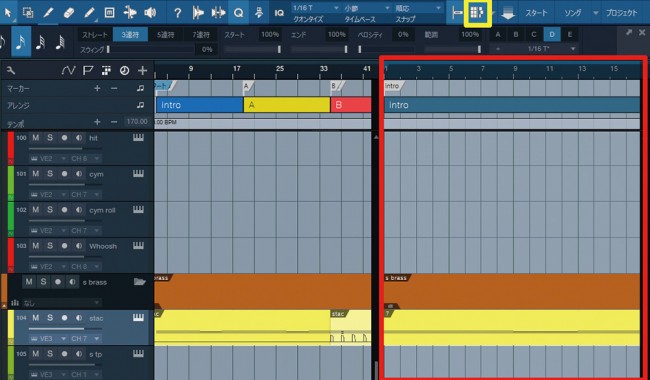Solo the stac track
This screenshot has width=650, height=380.
50,318
